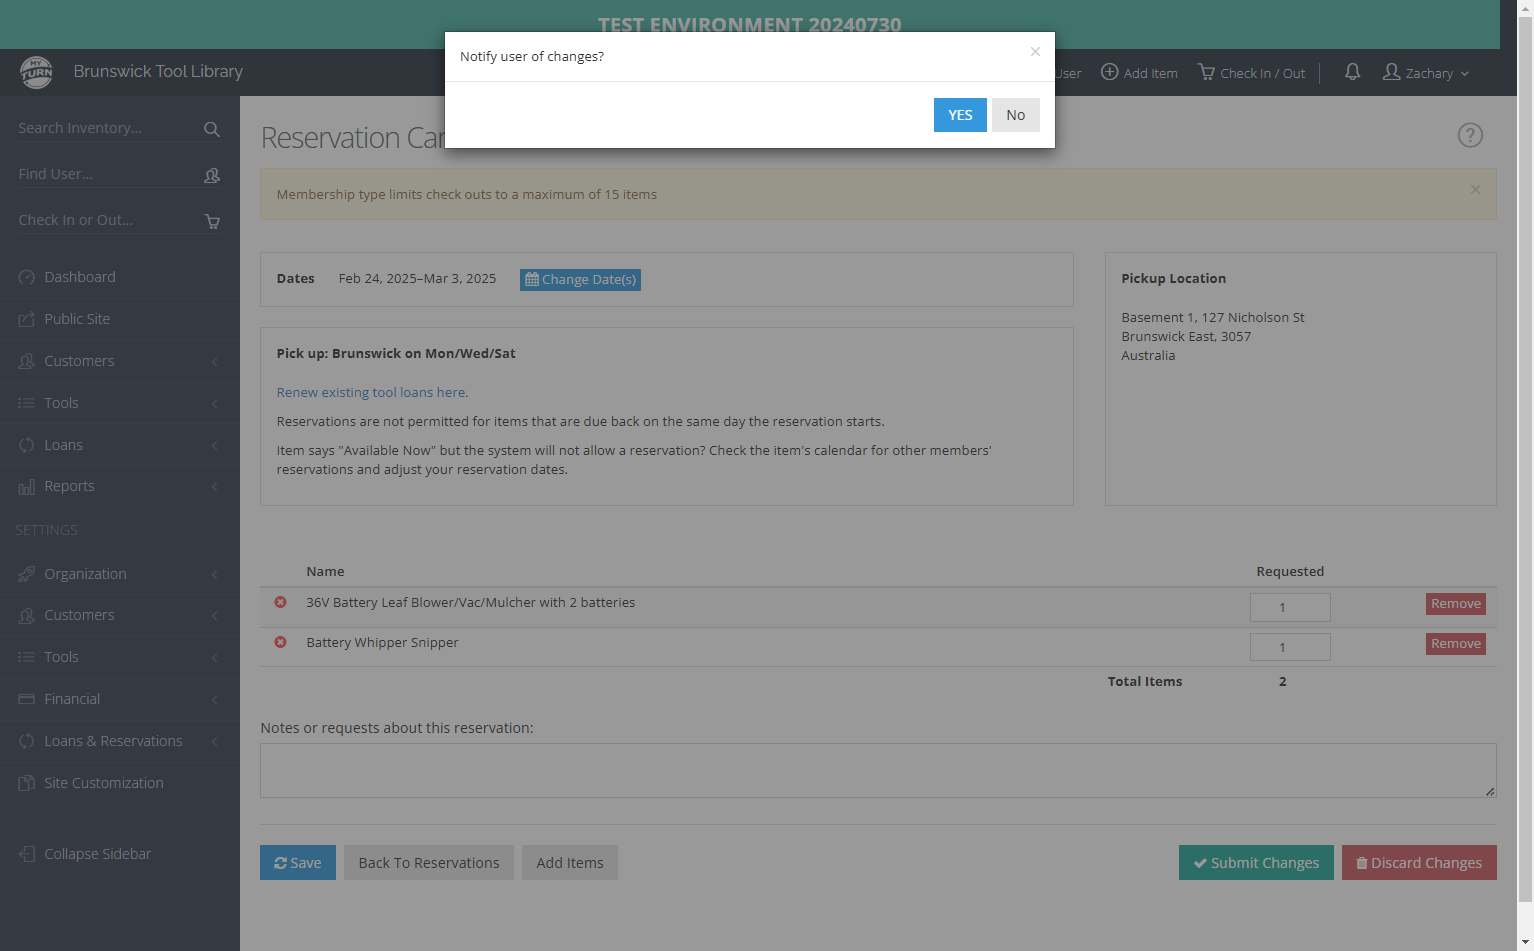Go Back To Reservations
The image size is (1534, 951).
[x=429, y=863]
